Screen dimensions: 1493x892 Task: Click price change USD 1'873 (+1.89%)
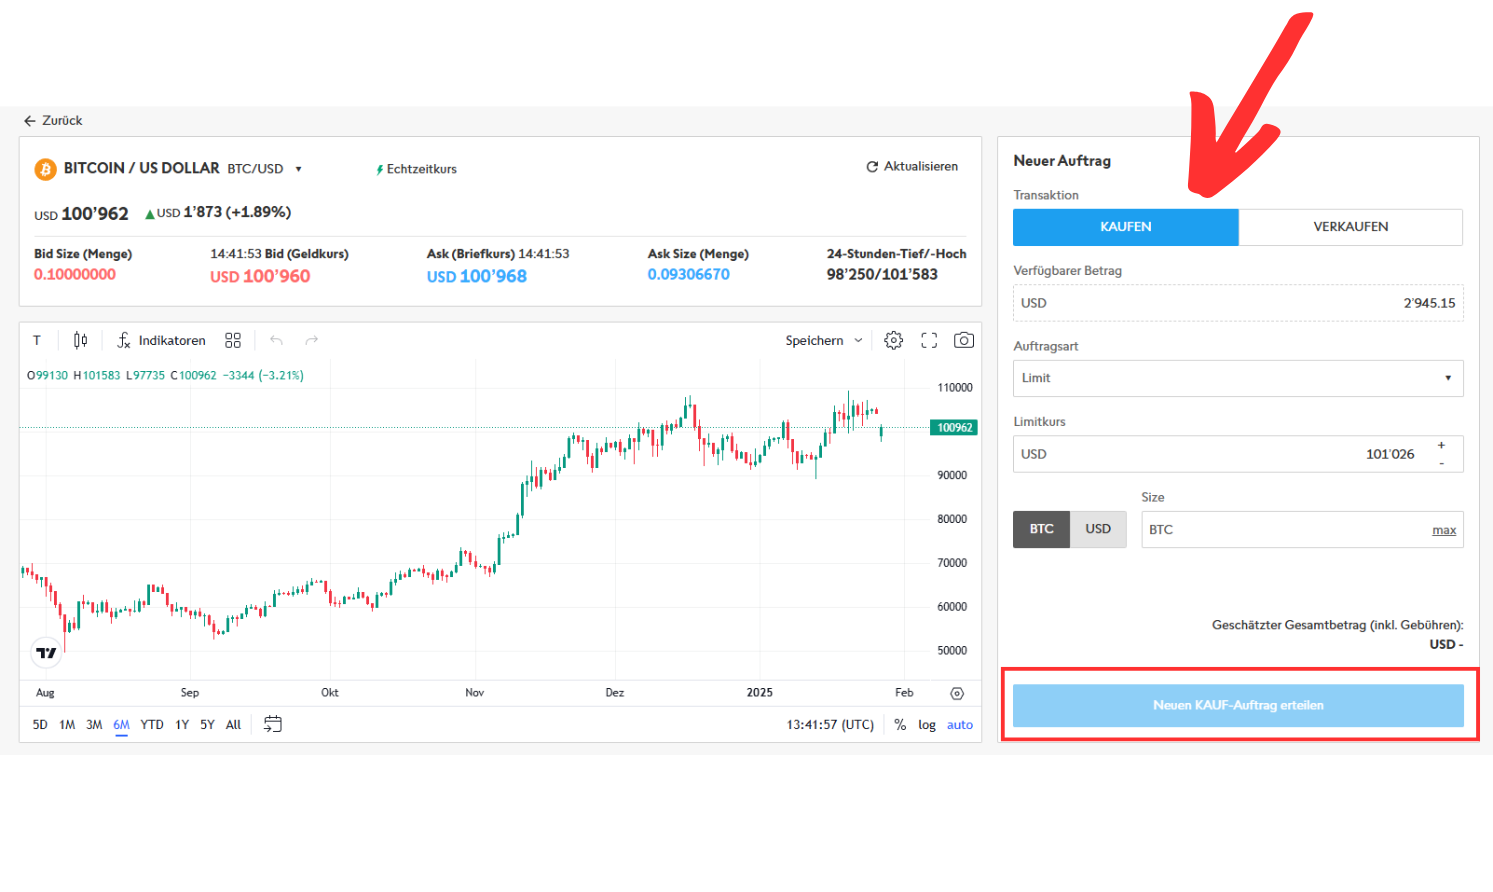click(x=218, y=212)
